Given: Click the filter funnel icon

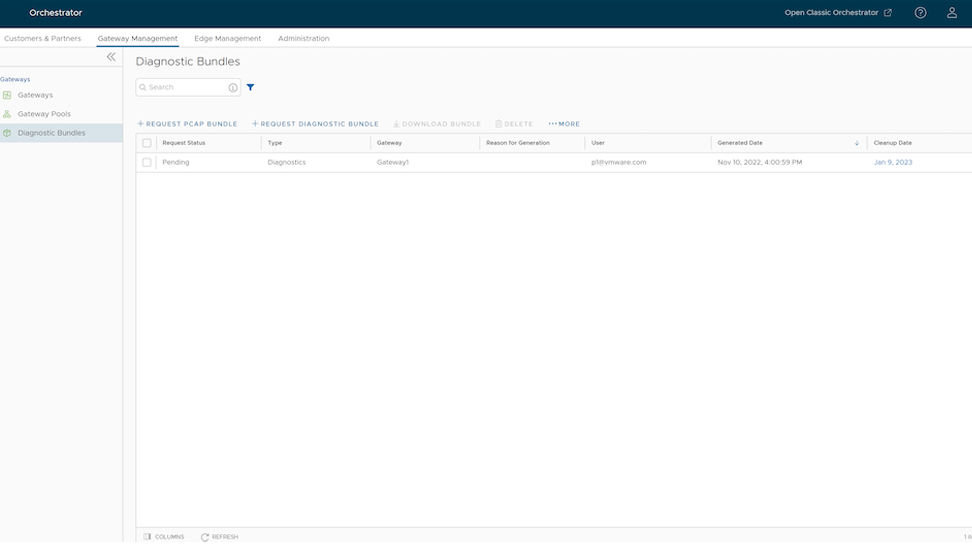Looking at the screenshot, I should tap(251, 88).
